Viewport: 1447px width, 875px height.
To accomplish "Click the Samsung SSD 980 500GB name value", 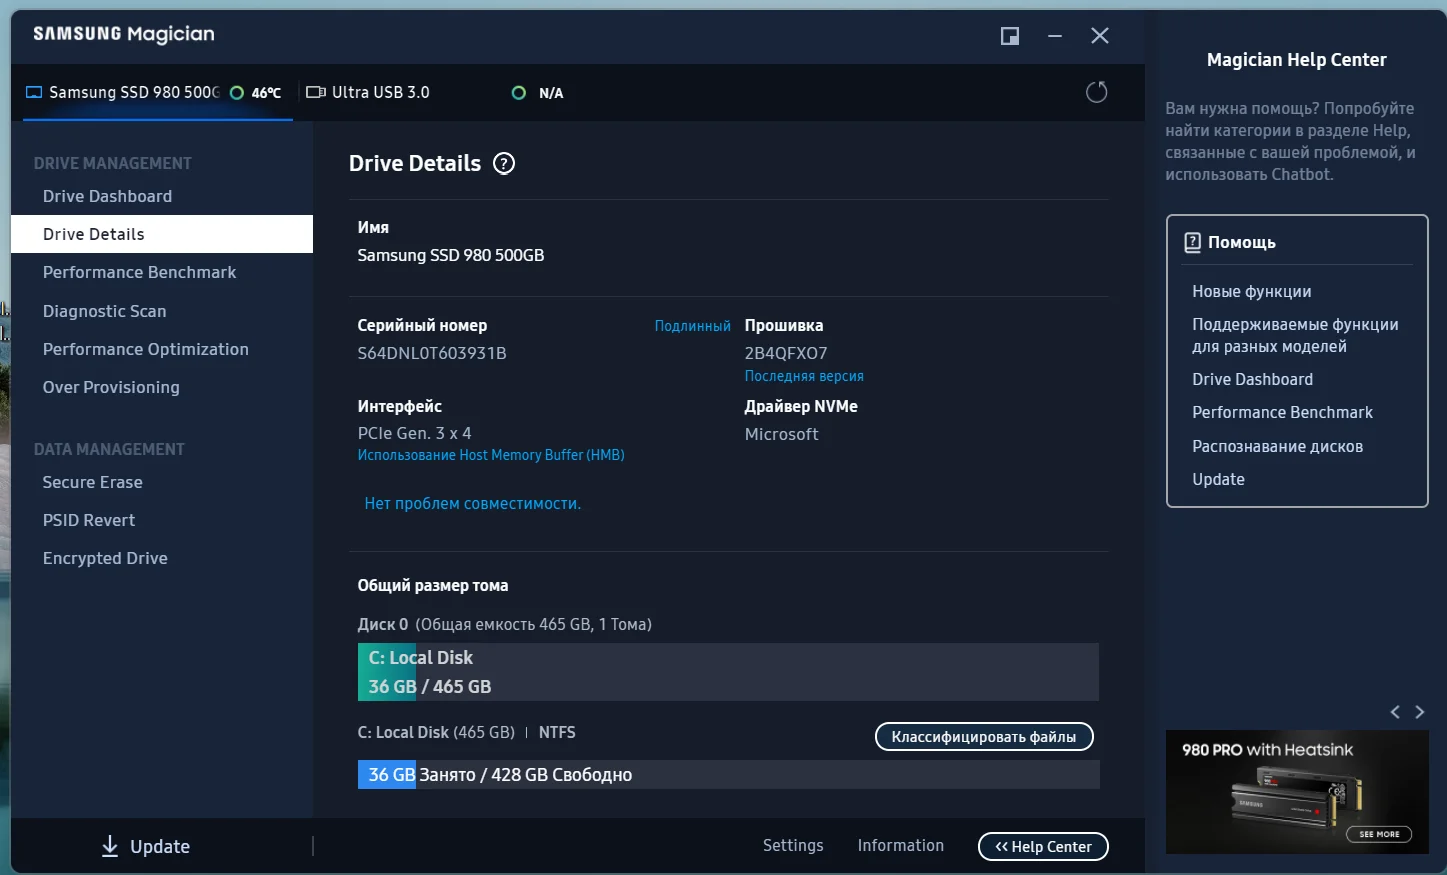I will click(451, 255).
